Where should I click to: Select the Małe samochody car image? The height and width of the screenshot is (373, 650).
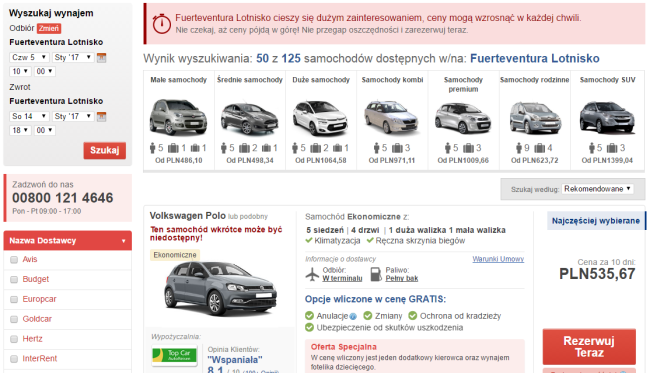178,117
